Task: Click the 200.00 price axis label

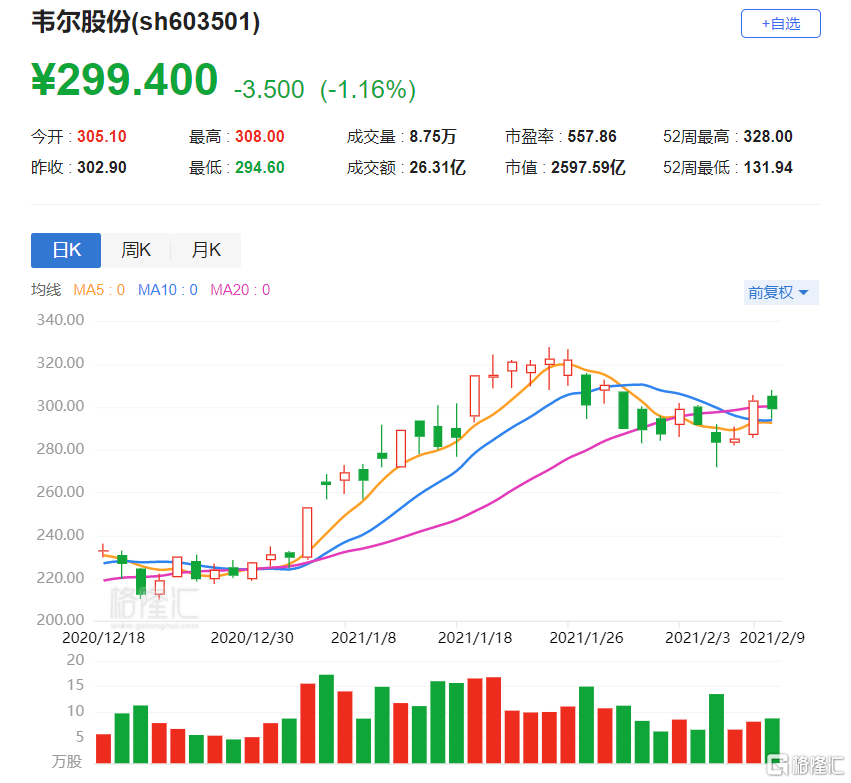Action: click(x=60, y=620)
